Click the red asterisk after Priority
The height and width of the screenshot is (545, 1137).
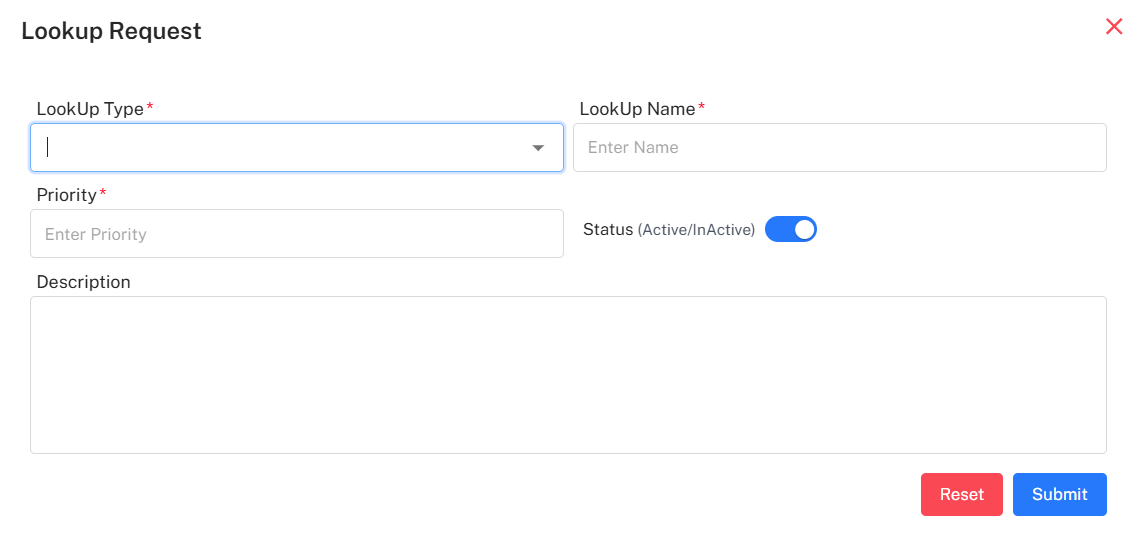point(102,193)
